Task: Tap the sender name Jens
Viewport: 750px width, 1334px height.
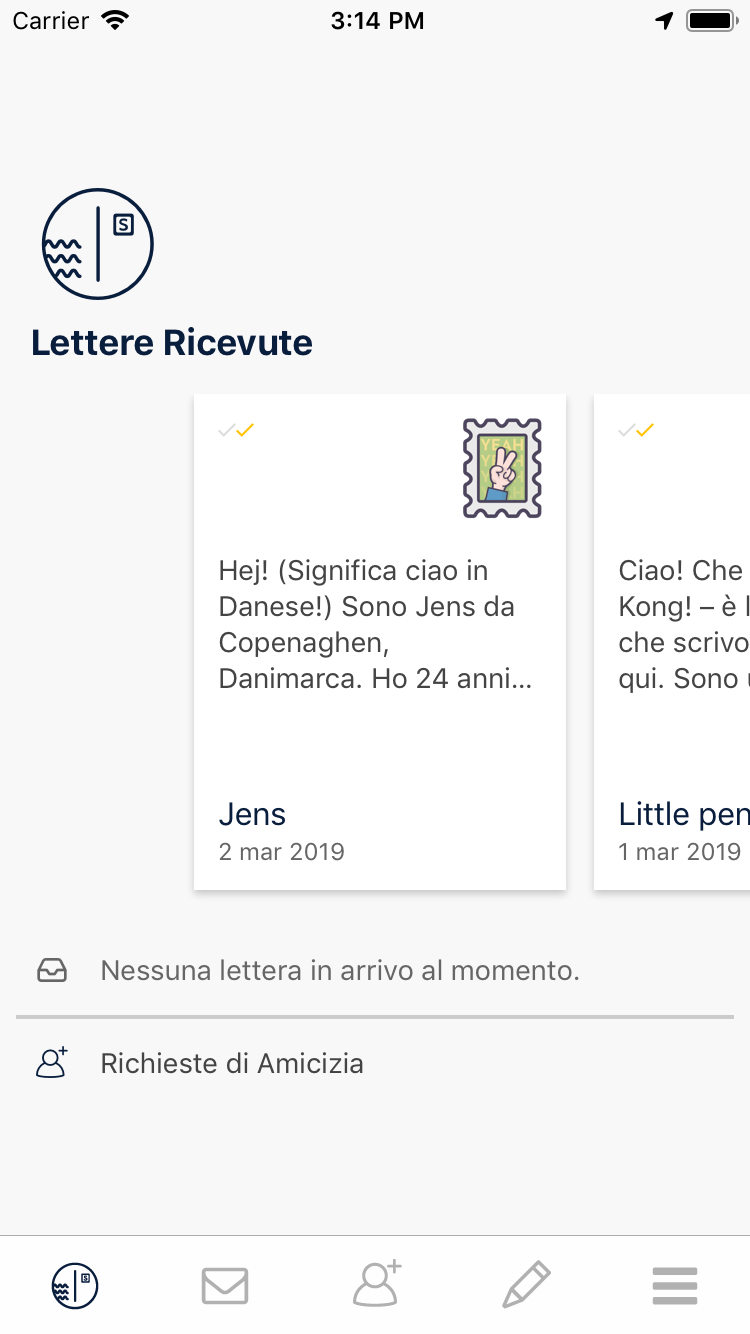Action: 252,815
